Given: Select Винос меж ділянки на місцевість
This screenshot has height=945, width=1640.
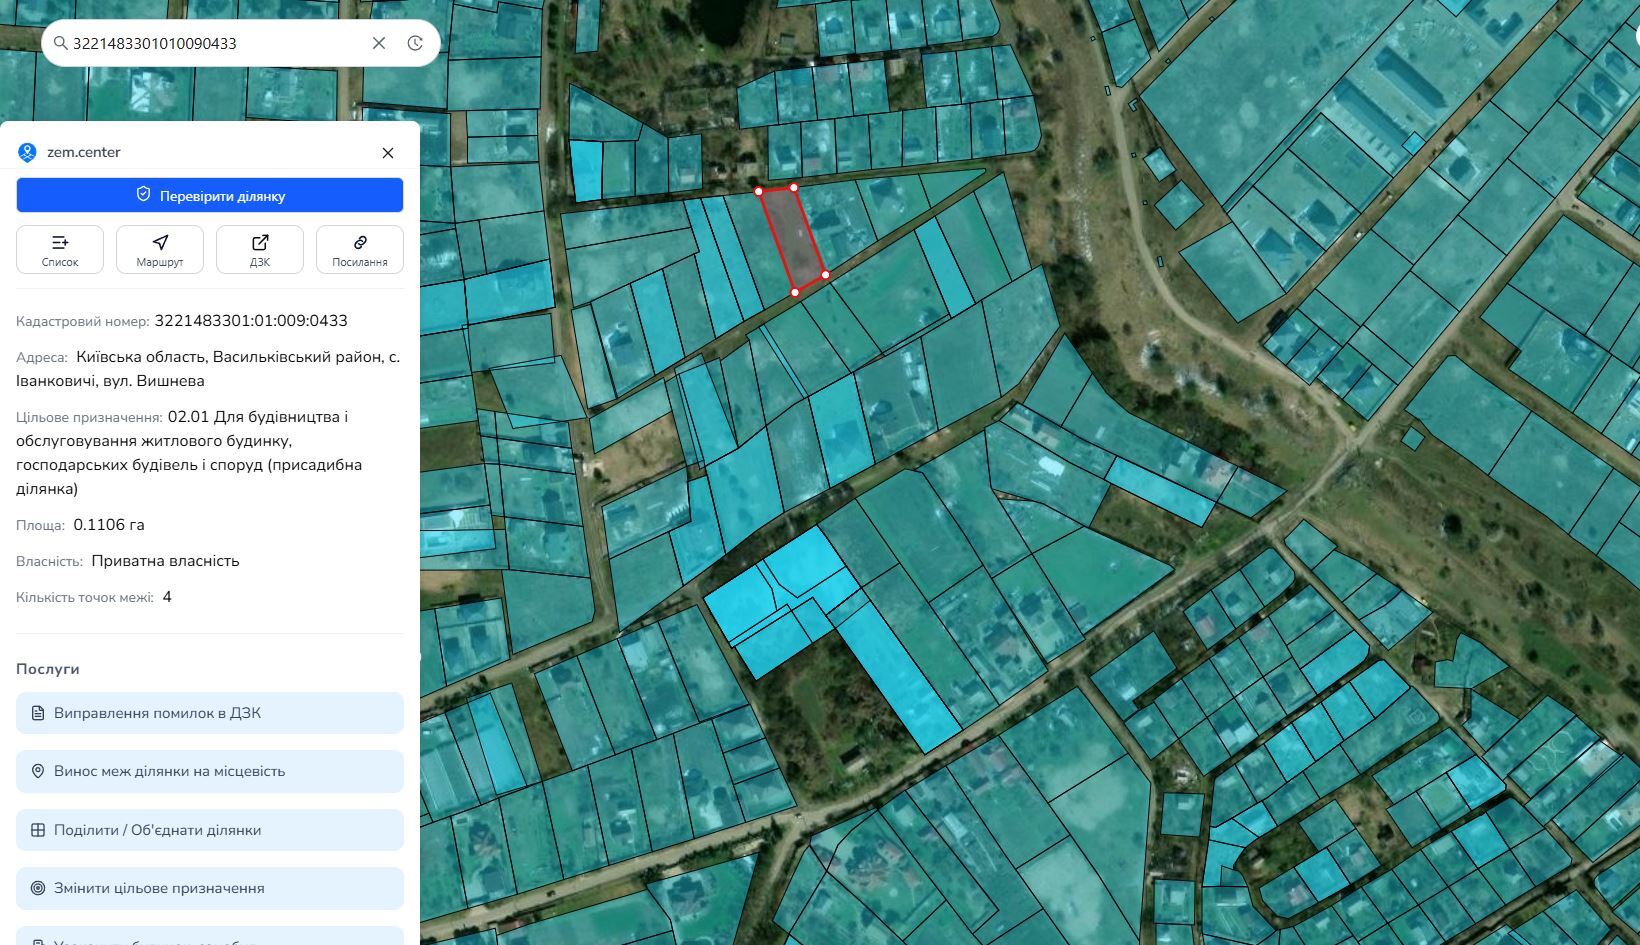Looking at the screenshot, I should pos(210,771).
